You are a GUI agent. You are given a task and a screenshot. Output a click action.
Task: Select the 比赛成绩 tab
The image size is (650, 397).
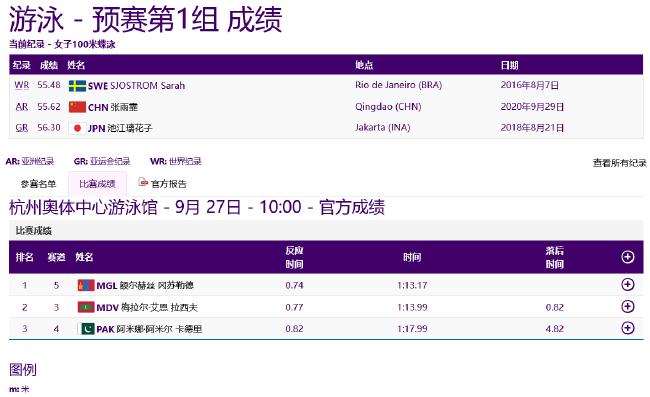point(97,184)
